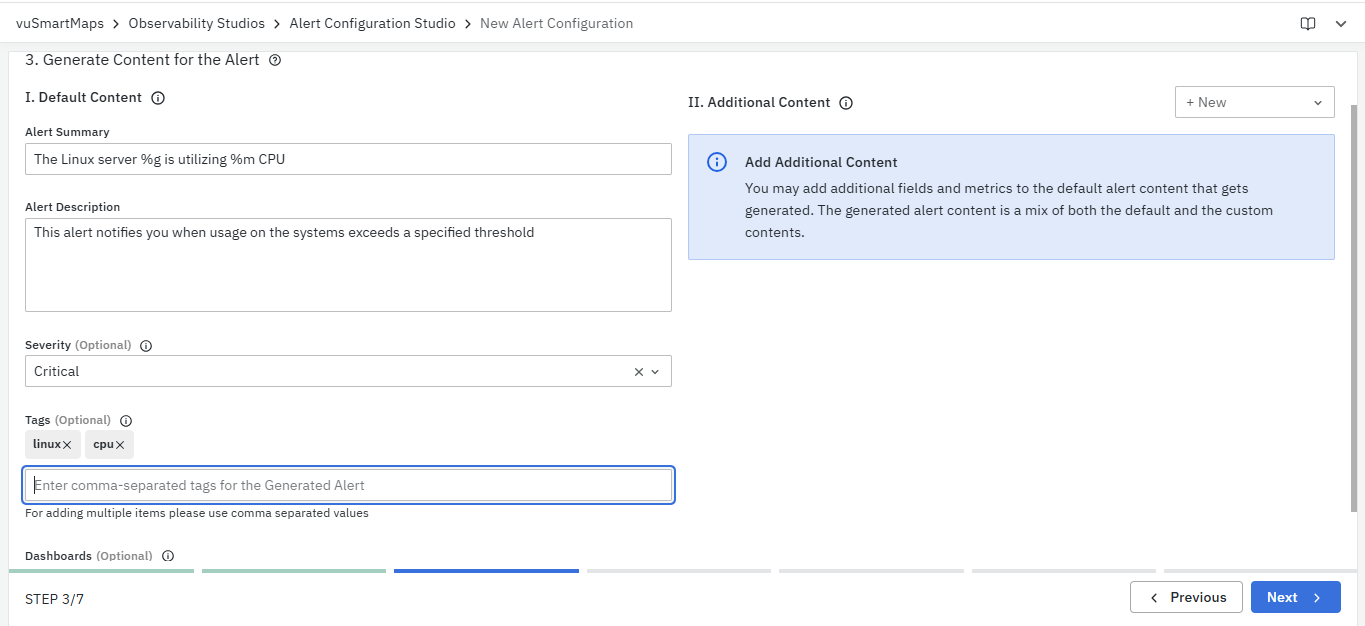Screen dimensions: 1365x626
Task: Navigate to Observability Studios breadcrumb
Action: tap(197, 23)
